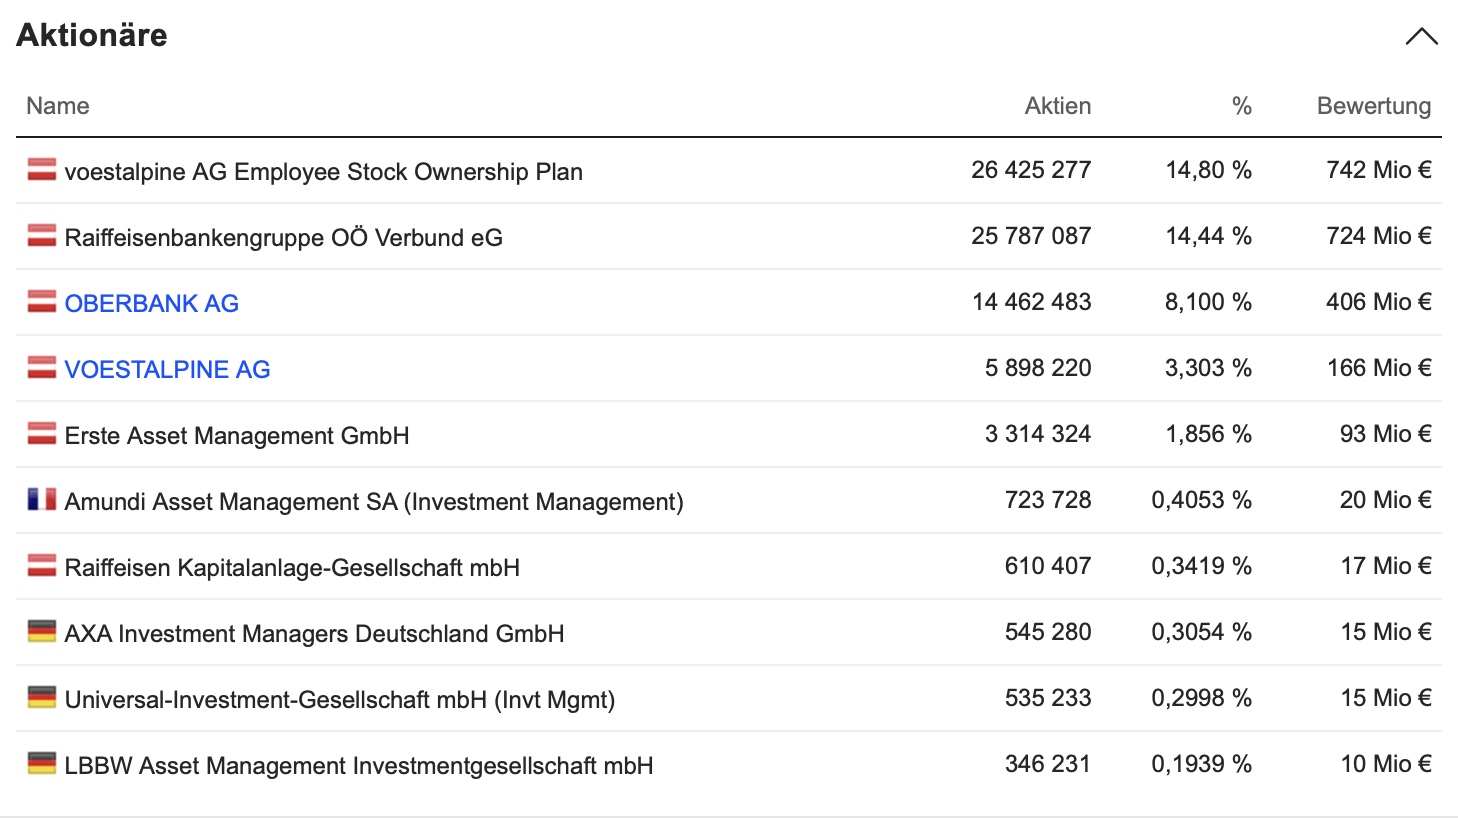Screen dimensions: 1458x818
Task: Click the 5 898 220 shares value
Action: coord(1037,368)
